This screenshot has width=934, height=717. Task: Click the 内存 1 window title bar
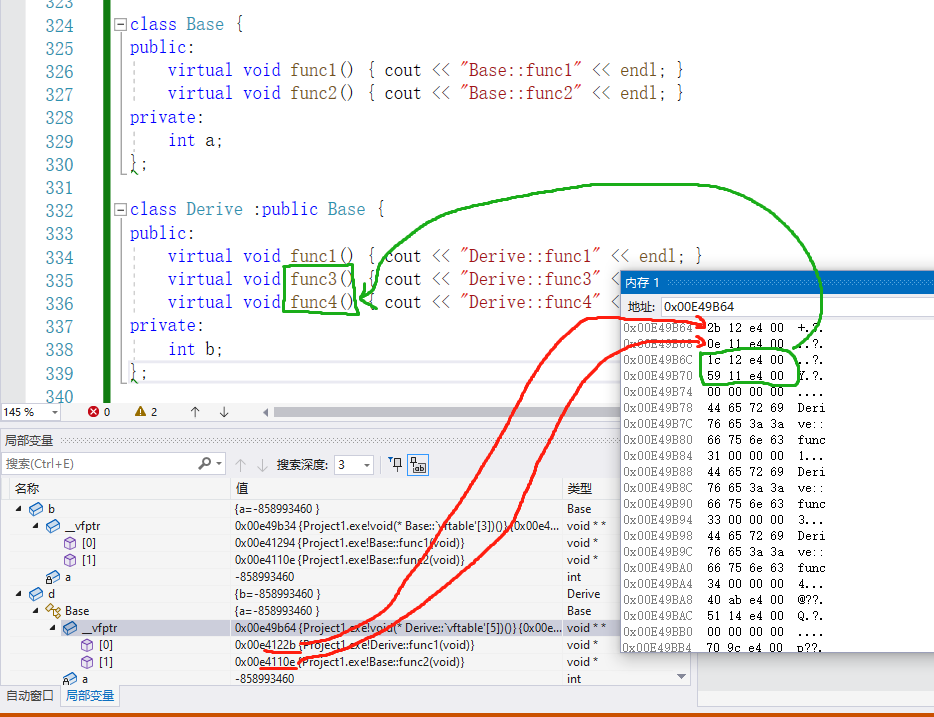pos(777,282)
